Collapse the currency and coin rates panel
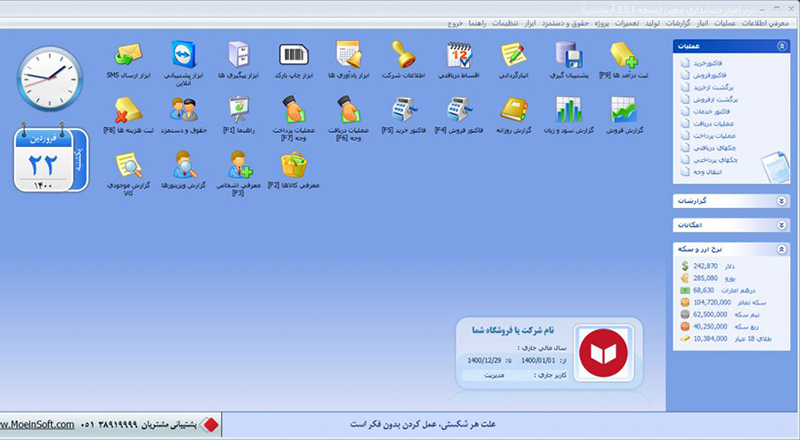Image resolution: width=800 pixels, height=440 pixels. [x=782, y=250]
